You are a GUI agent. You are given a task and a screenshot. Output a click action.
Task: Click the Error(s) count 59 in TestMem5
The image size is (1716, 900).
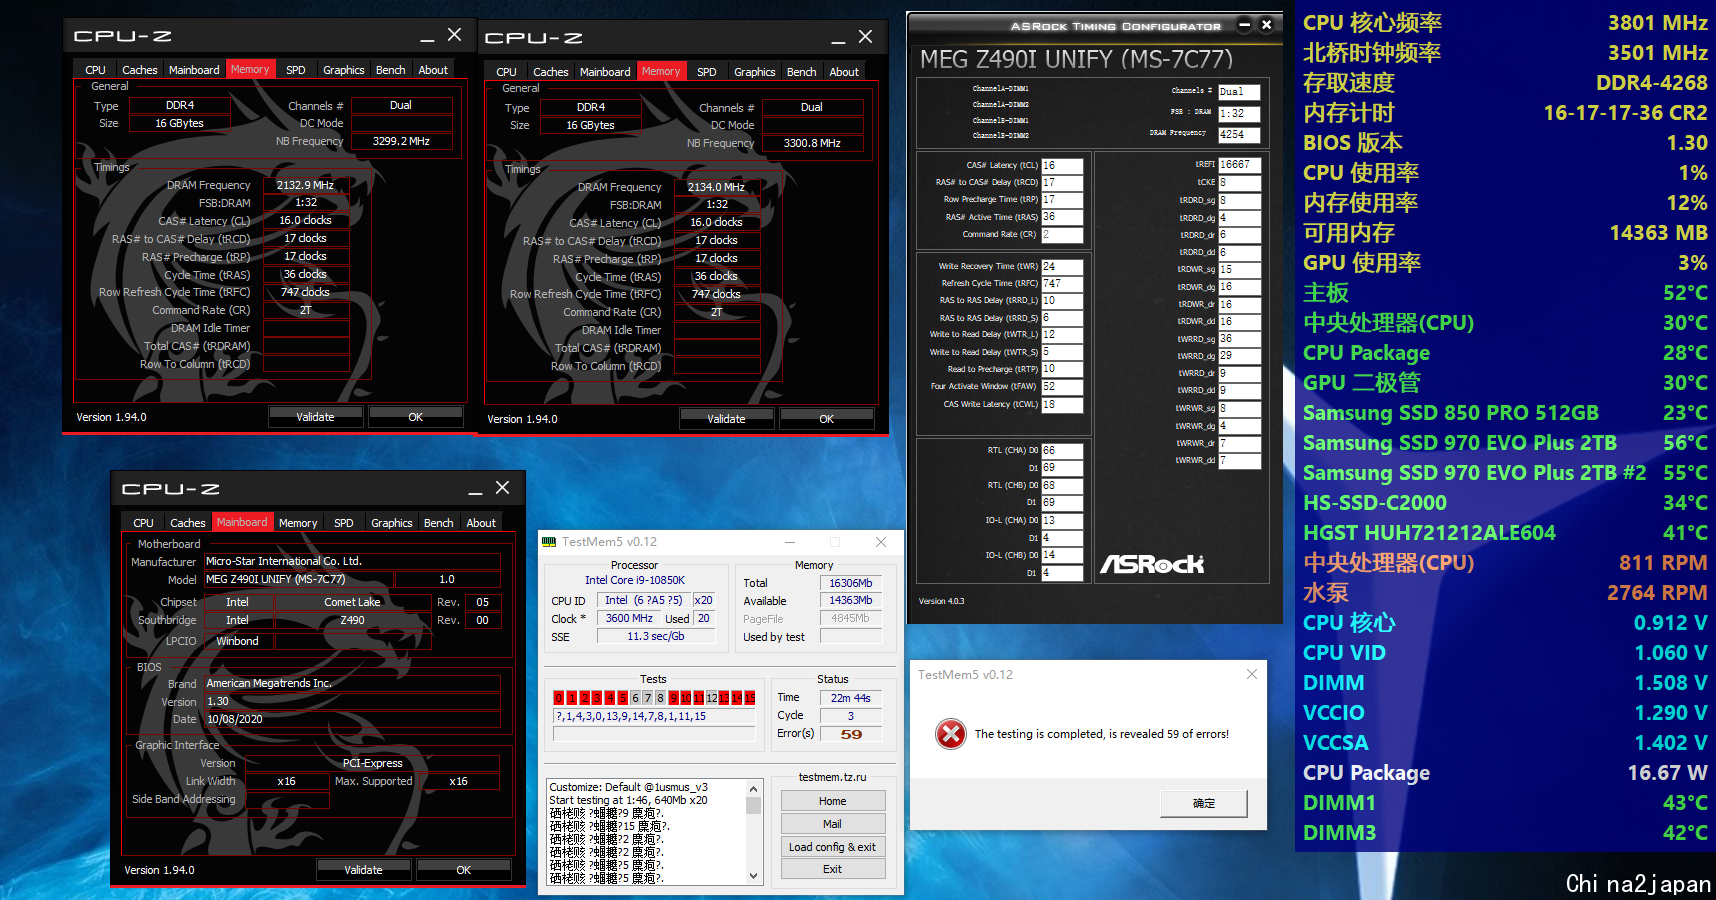(851, 734)
